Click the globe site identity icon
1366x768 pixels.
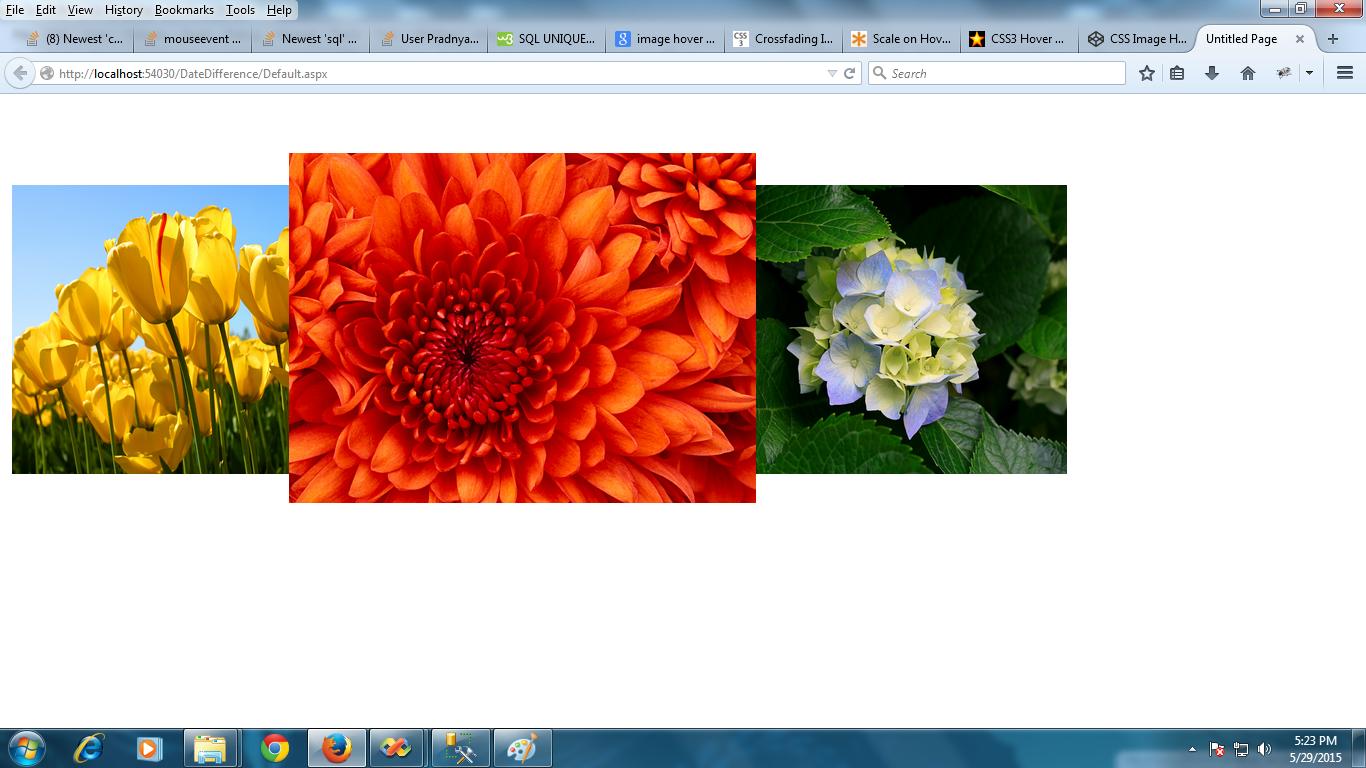point(46,73)
